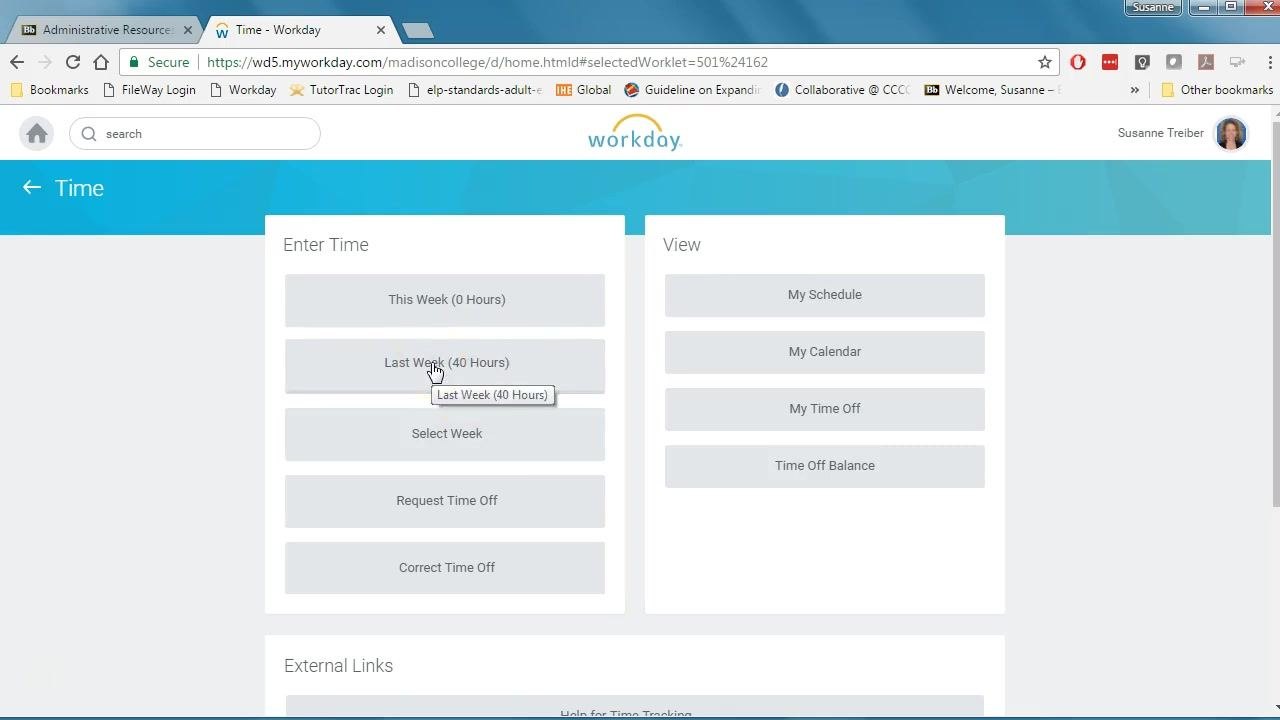Click the Adobe Acrobat PDF extension icon
The image size is (1280, 720).
coord(1206,62)
